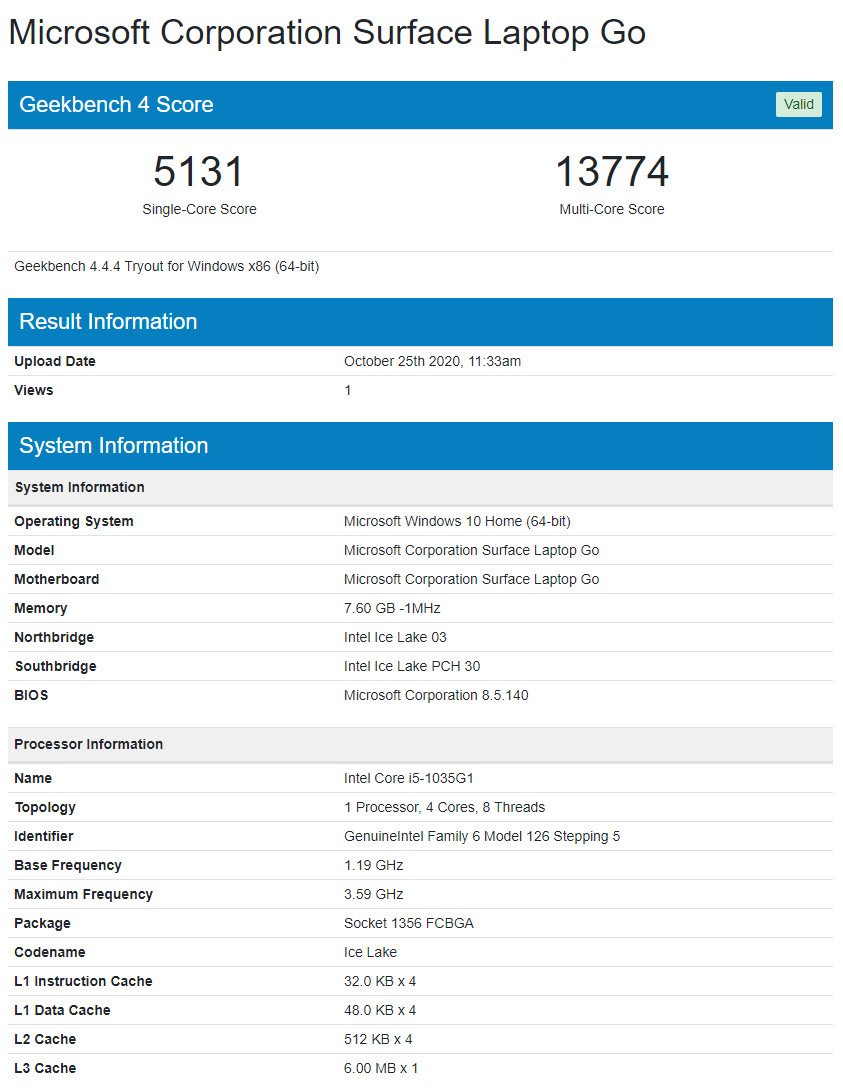Click the Southbridge label
Screen dimensions: 843x1091
click(x=56, y=667)
